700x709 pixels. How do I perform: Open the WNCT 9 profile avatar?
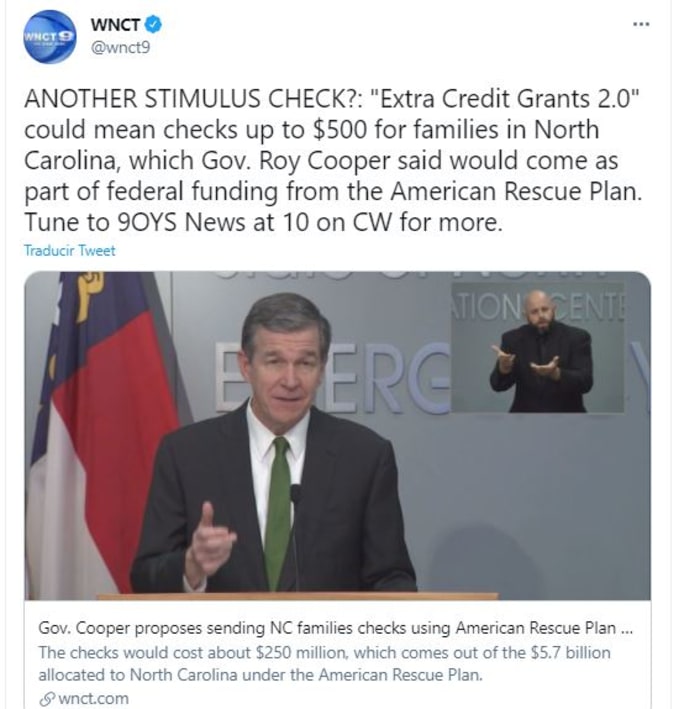coord(50,37)
